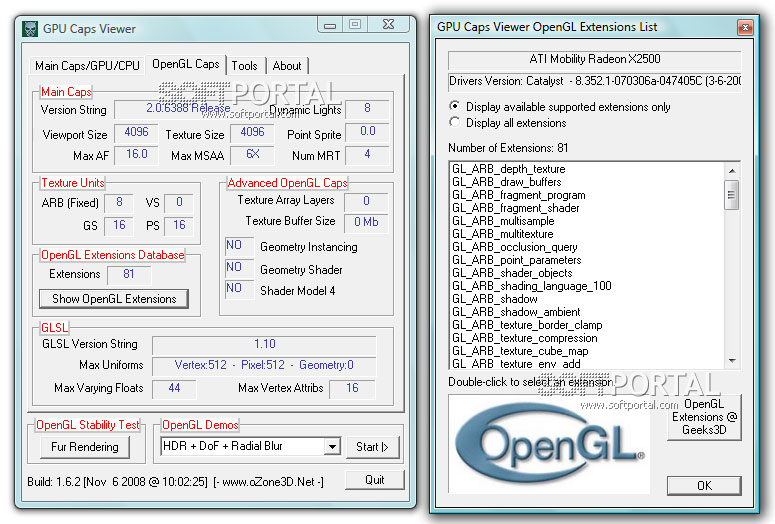Select GL_ARB_occlusion_query extension

click(x=515, y=247)
